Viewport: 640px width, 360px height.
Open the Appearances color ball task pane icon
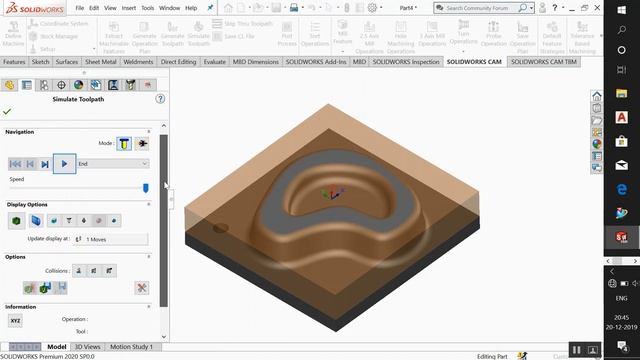pyautogui.click(x=597, y=144)
